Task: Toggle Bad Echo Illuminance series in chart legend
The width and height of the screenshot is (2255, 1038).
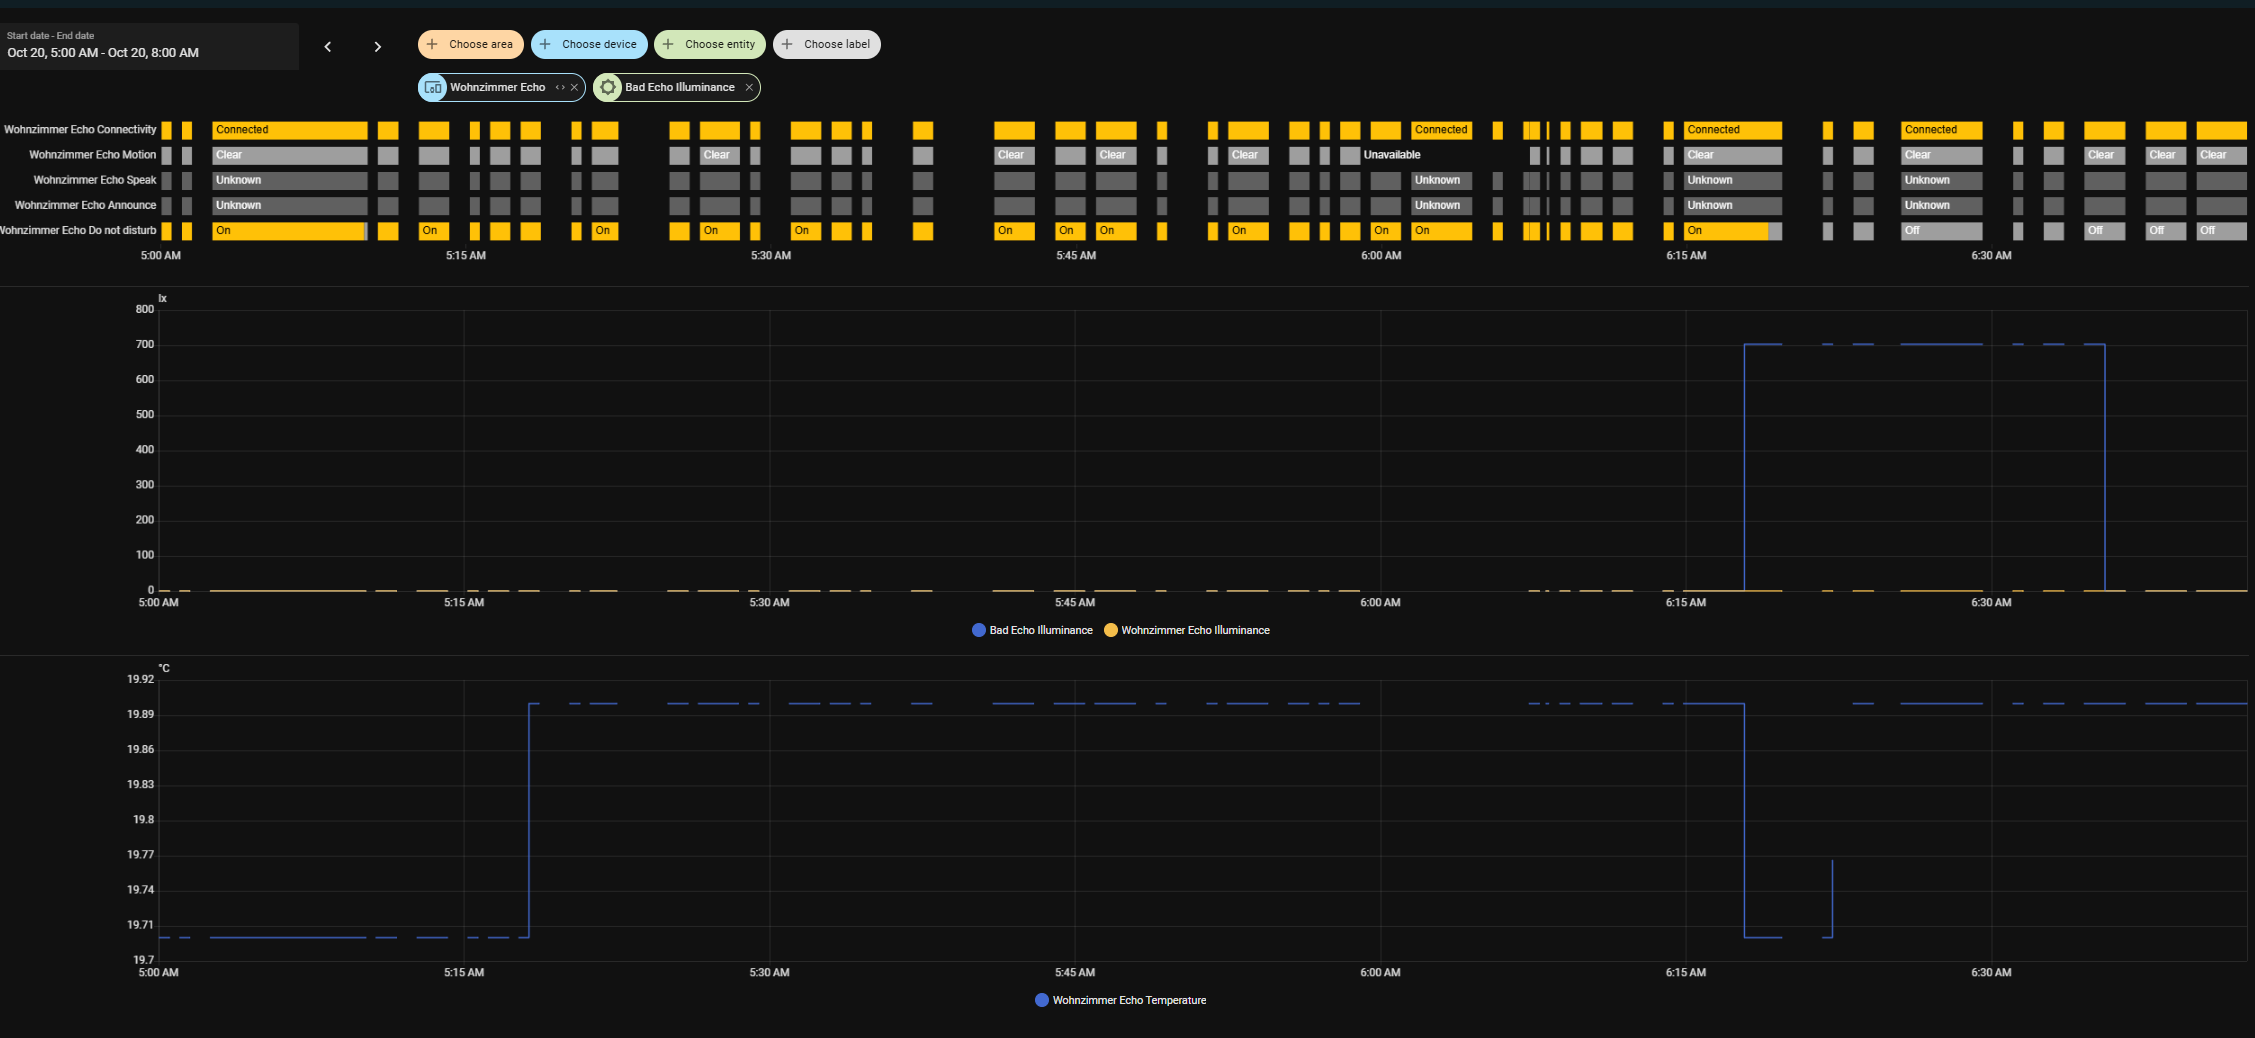Action: (1032, 630)
